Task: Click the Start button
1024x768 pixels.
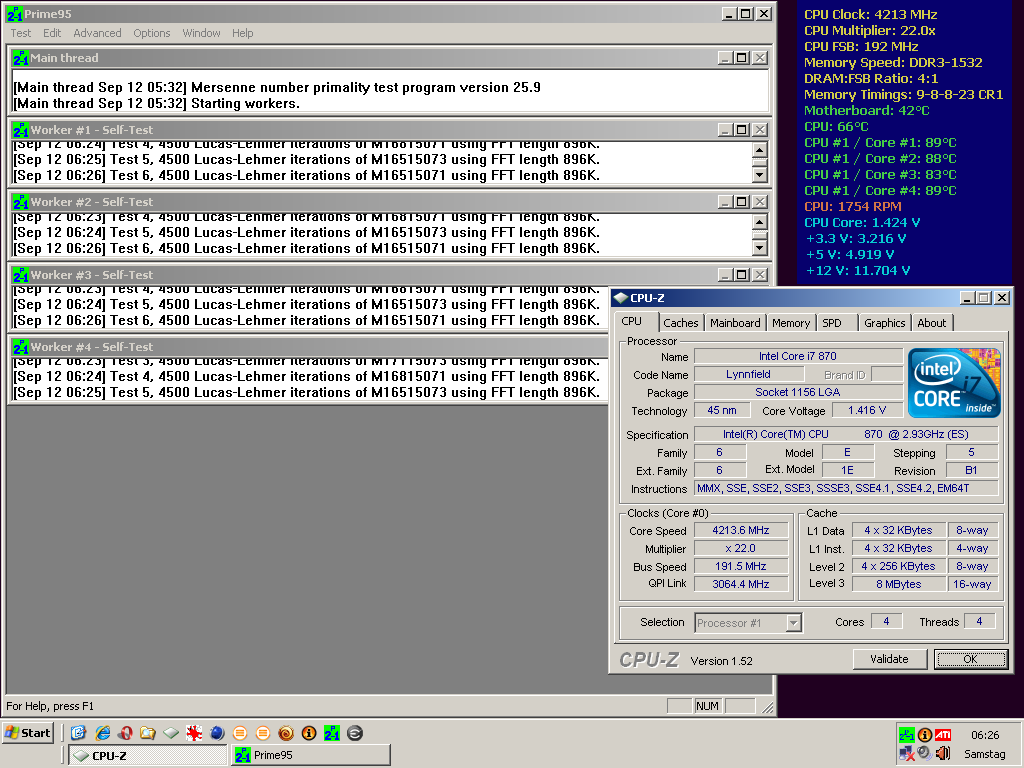Action: tap(28, 733)
